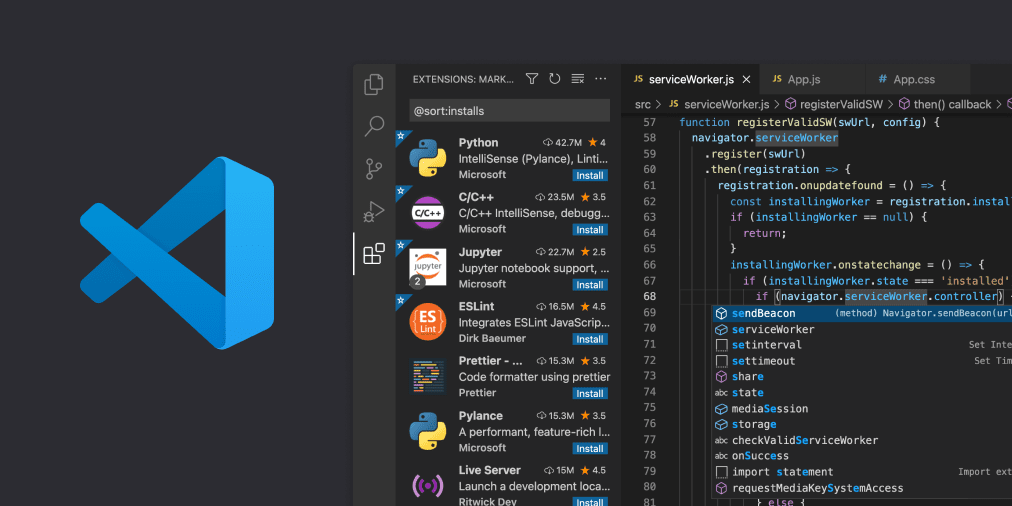Viewport: 1012px width, 506px height.
Task: Open the extensions panel more actions menu
Action: click(x=601, y=79)
